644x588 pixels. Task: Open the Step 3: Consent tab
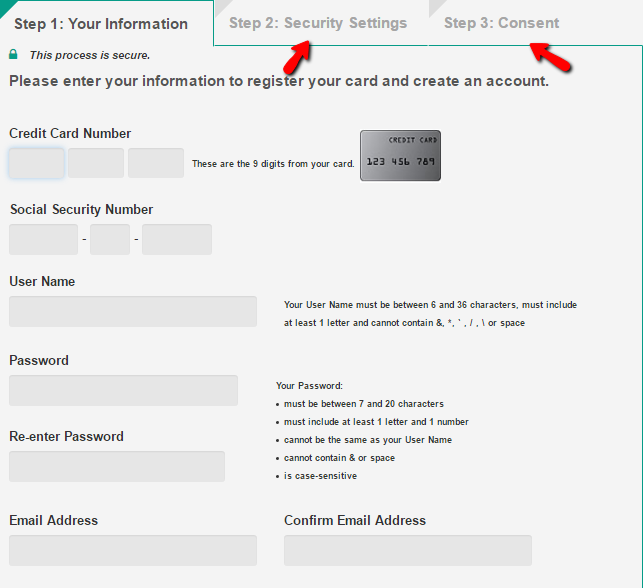(501, 23)
